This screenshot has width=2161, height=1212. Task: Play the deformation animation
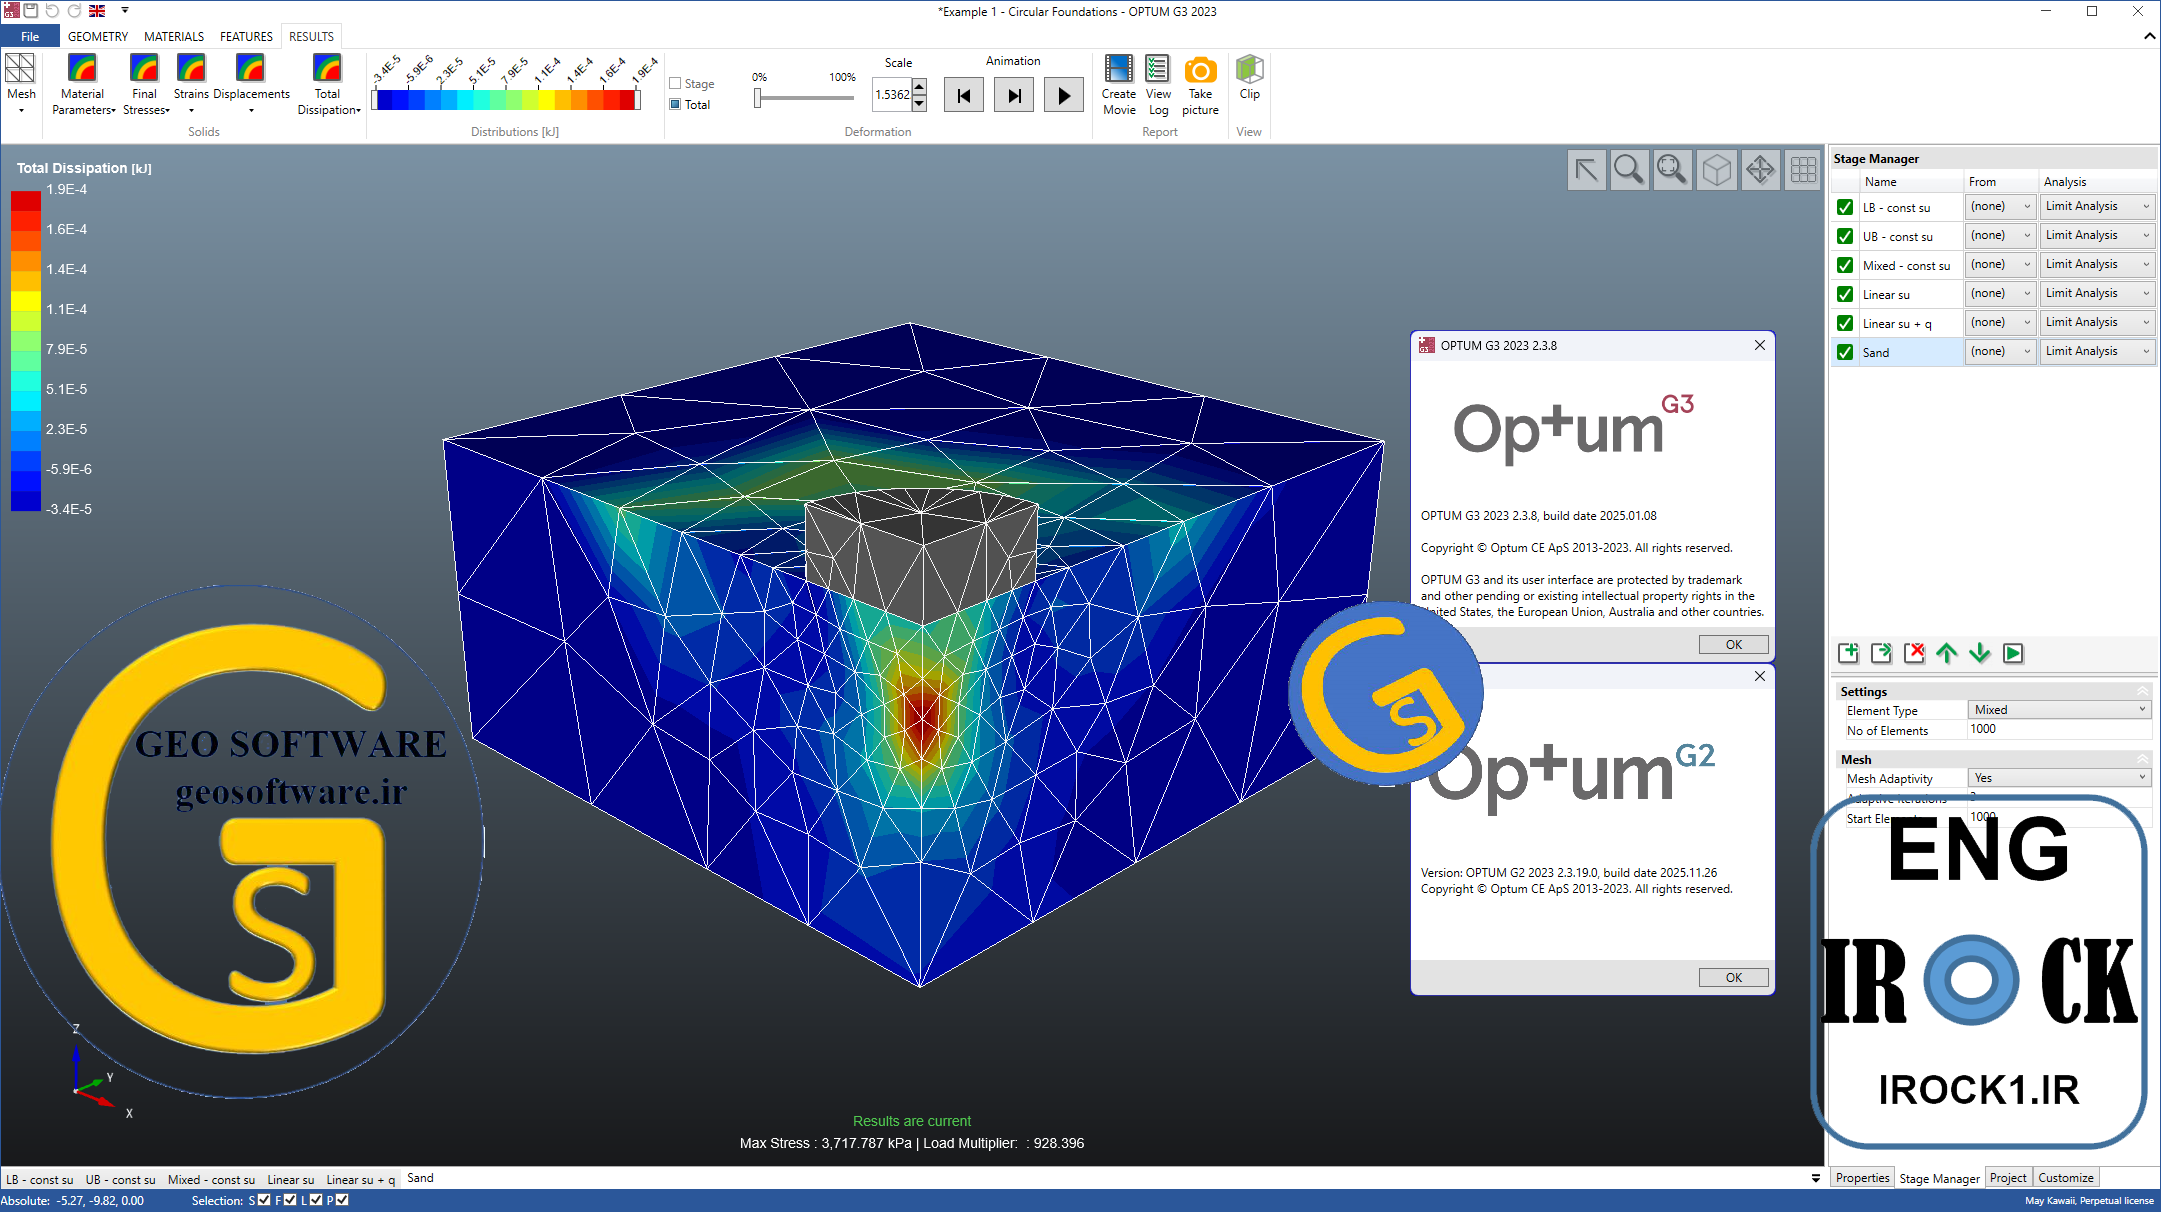[1064, 96]
